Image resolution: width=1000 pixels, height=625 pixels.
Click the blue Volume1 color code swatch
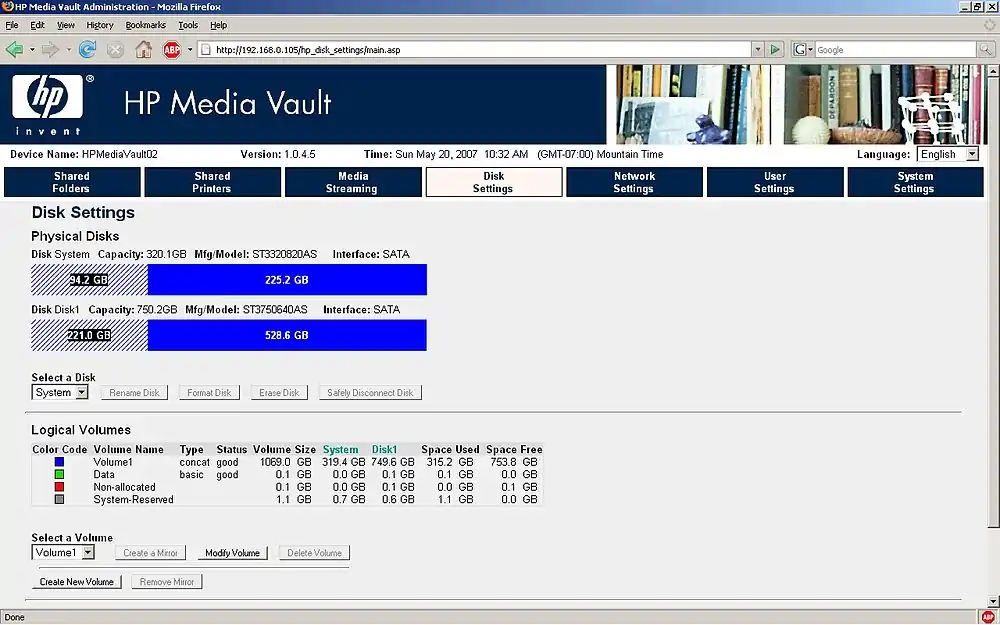click(x=60, y=463)
